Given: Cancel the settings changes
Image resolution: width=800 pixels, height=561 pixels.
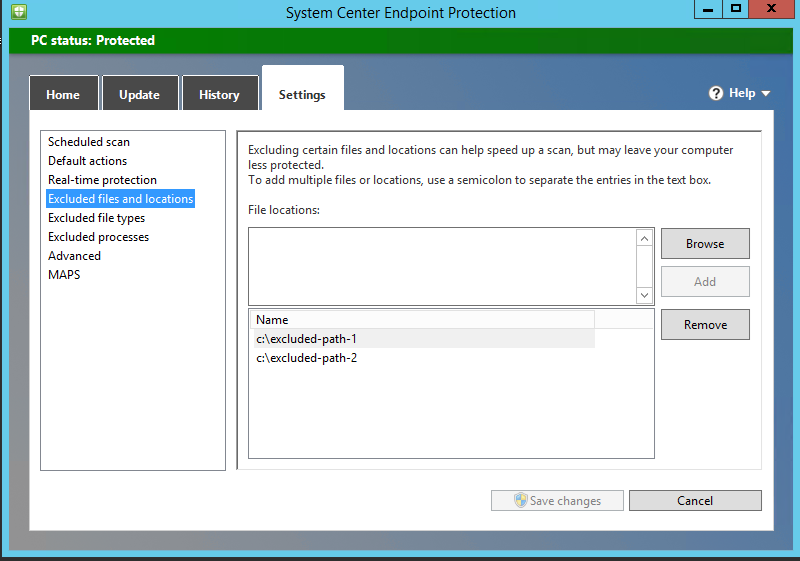Looking at the screenshot, I should tap(695, 500).
